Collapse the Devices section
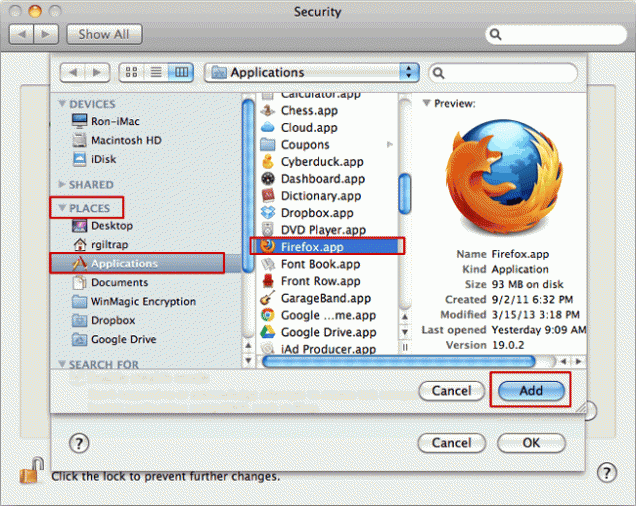The width and height of the screenshot is (636, 506). click(x=62, y=103)
